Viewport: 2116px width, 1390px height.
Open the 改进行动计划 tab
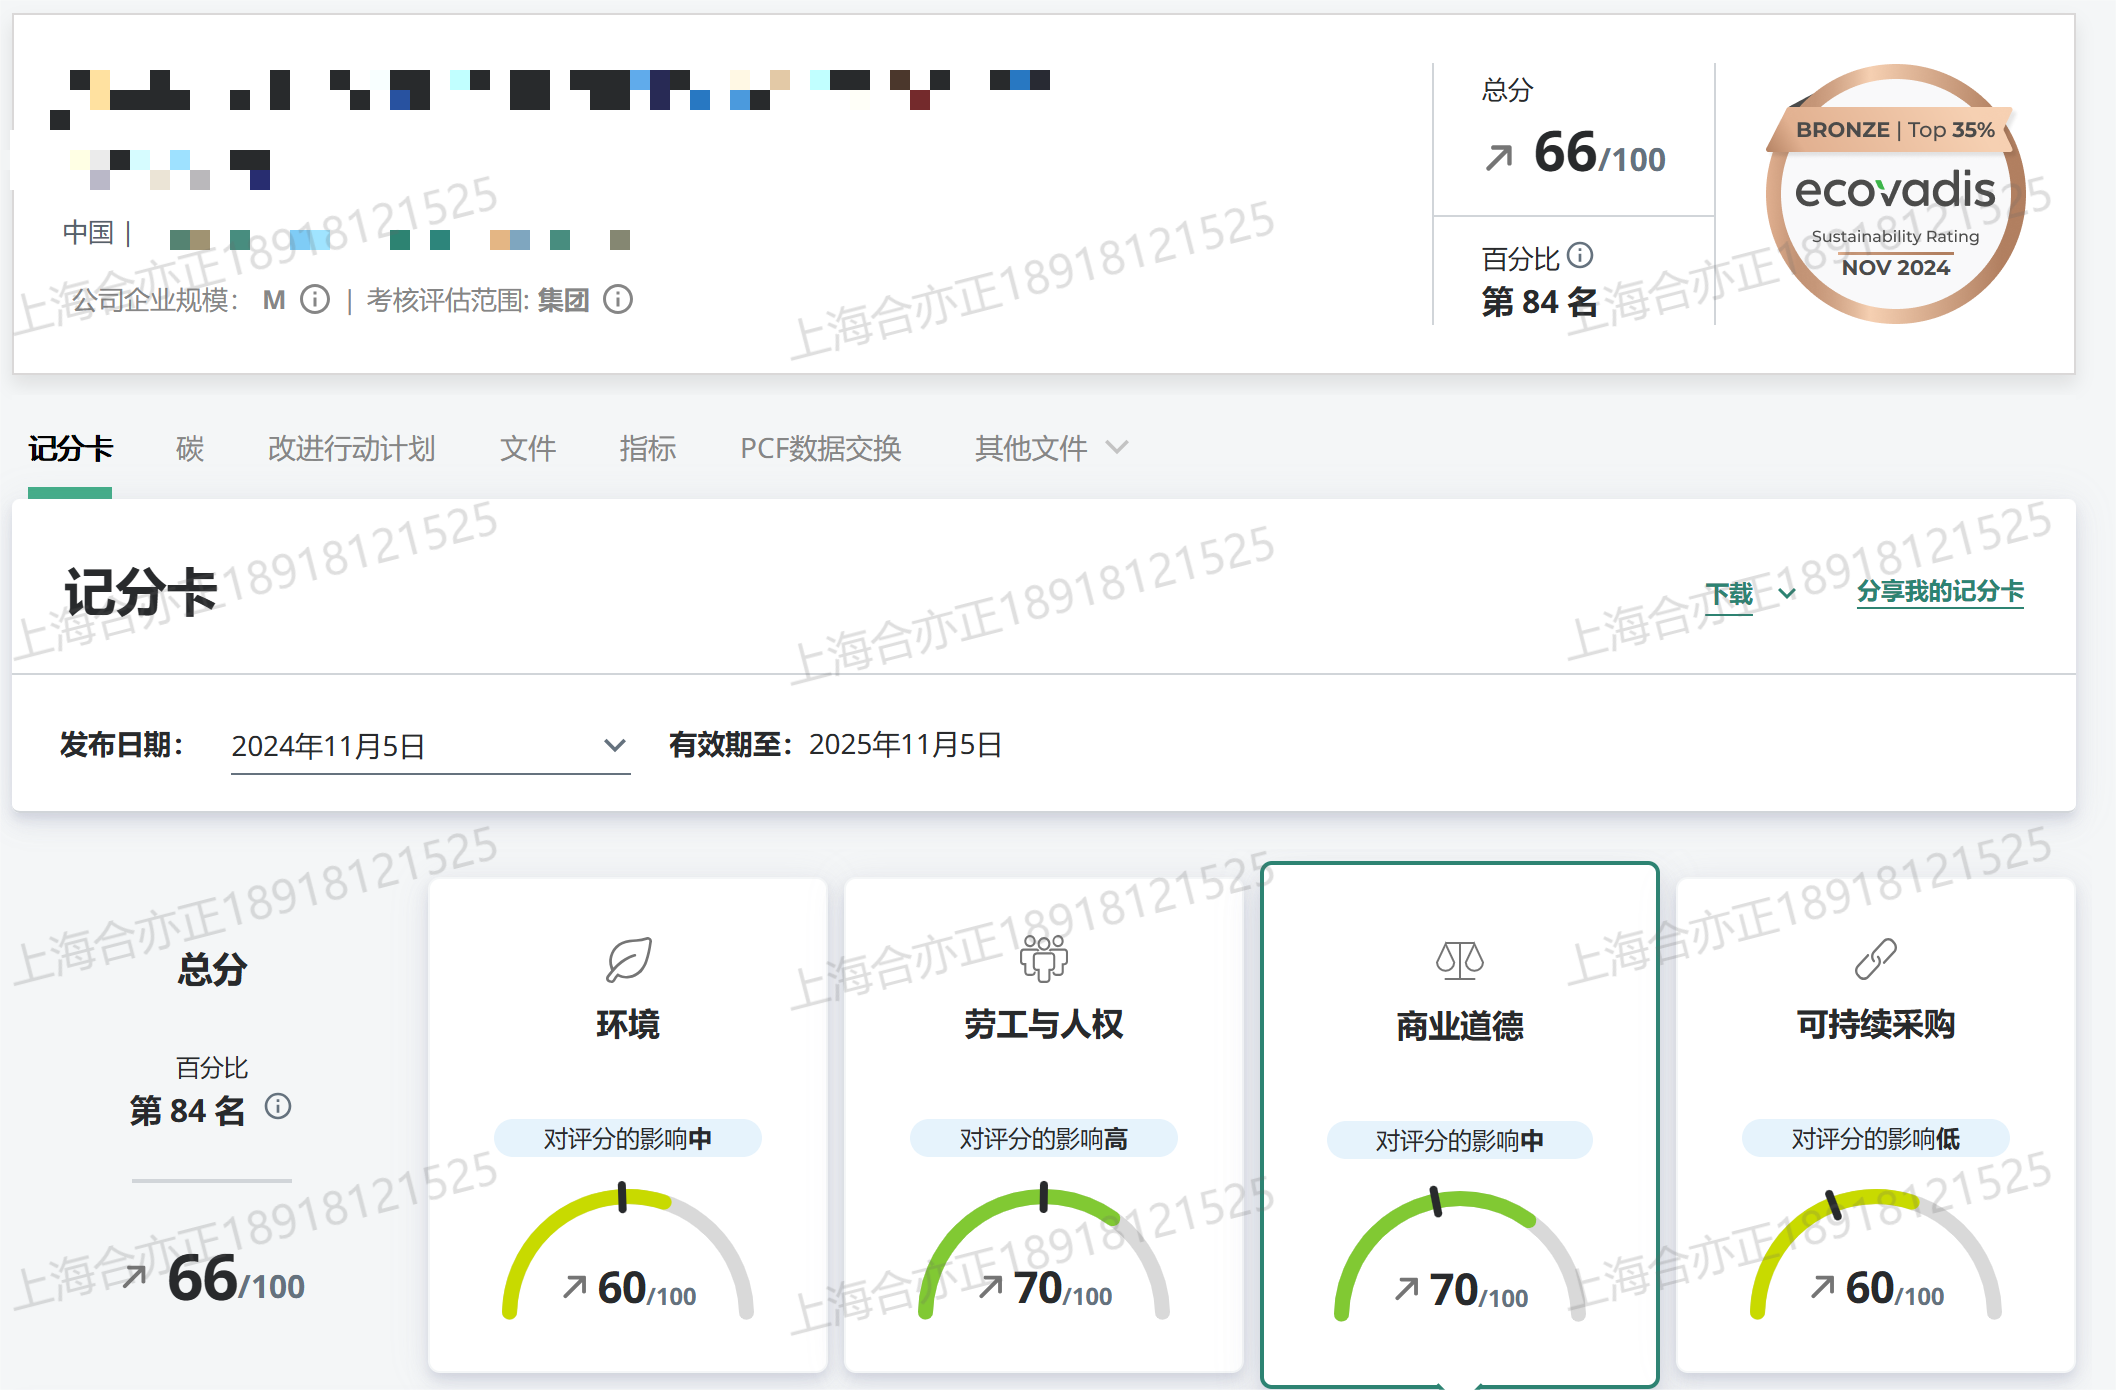pos(351,448)
